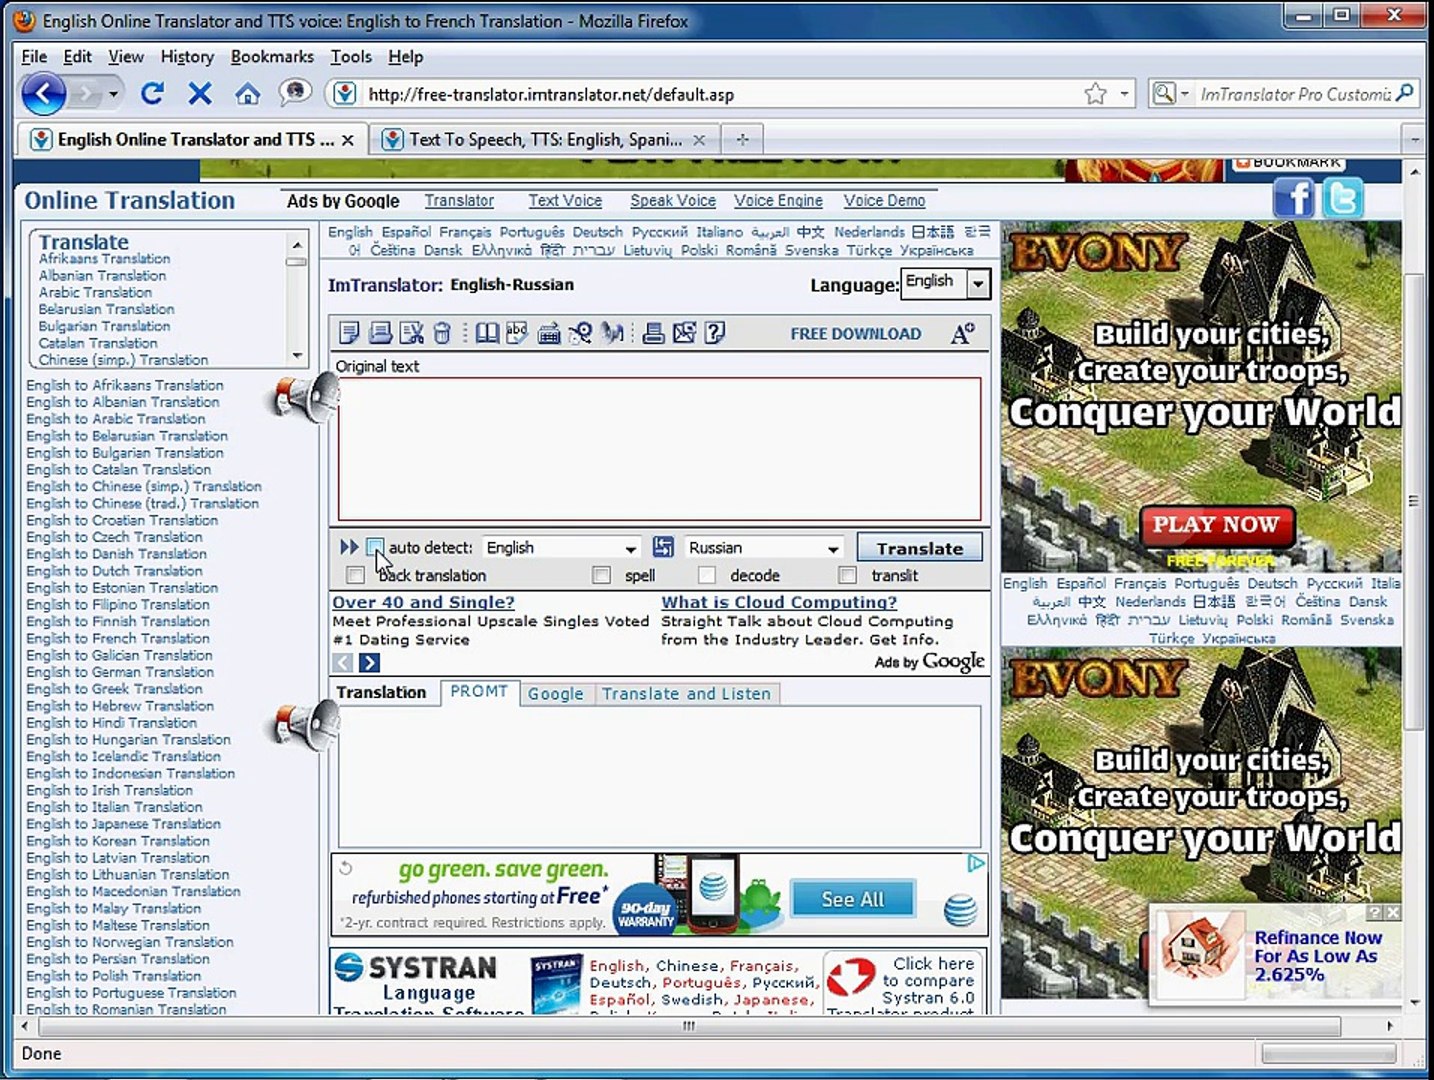Click the printer icon in translator toolbar
Image resolution: width=1434 pixels, height=1080 pixels.
tap(653, 333)
